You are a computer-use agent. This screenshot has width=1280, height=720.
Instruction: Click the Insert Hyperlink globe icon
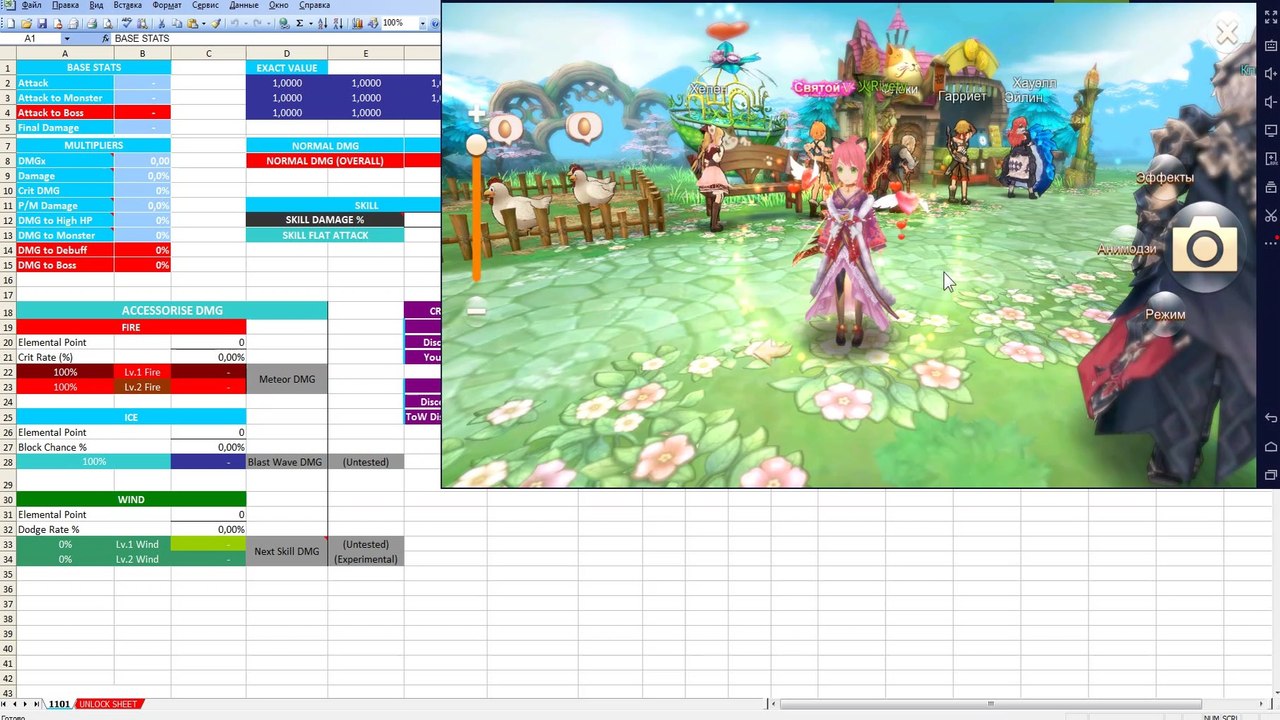click(x=284, y=23)
